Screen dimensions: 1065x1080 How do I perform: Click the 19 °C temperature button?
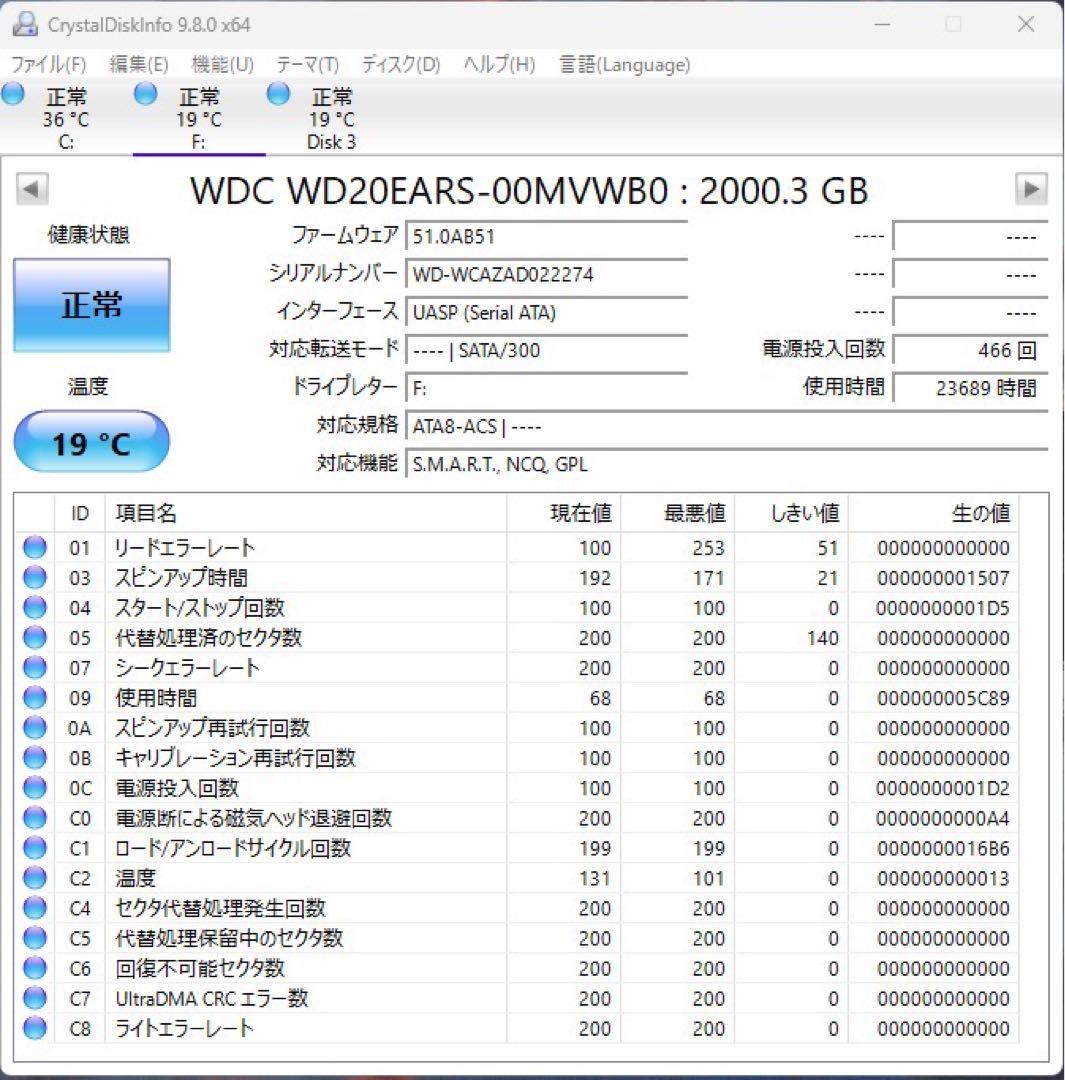[x=92, y=442]
